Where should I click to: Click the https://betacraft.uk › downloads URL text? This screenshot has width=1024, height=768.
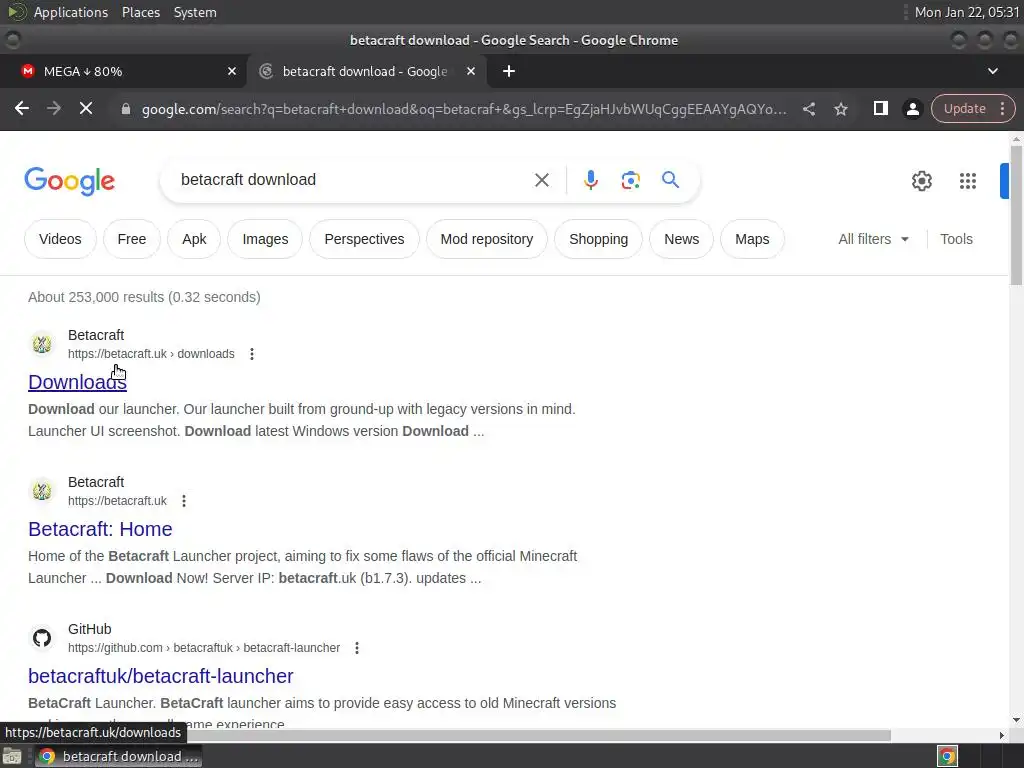[151, 354]
